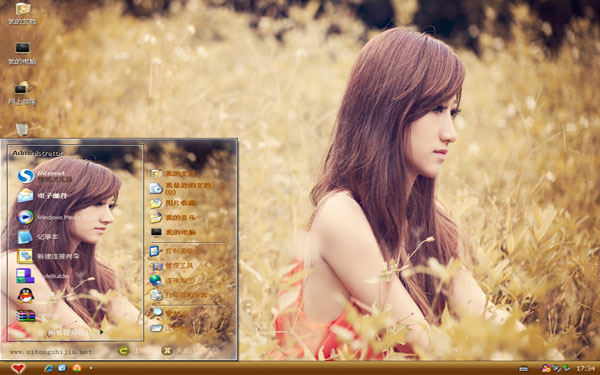Select 我的电脑 desktop icon
This screenshot has height=375, width=600.
22,53
